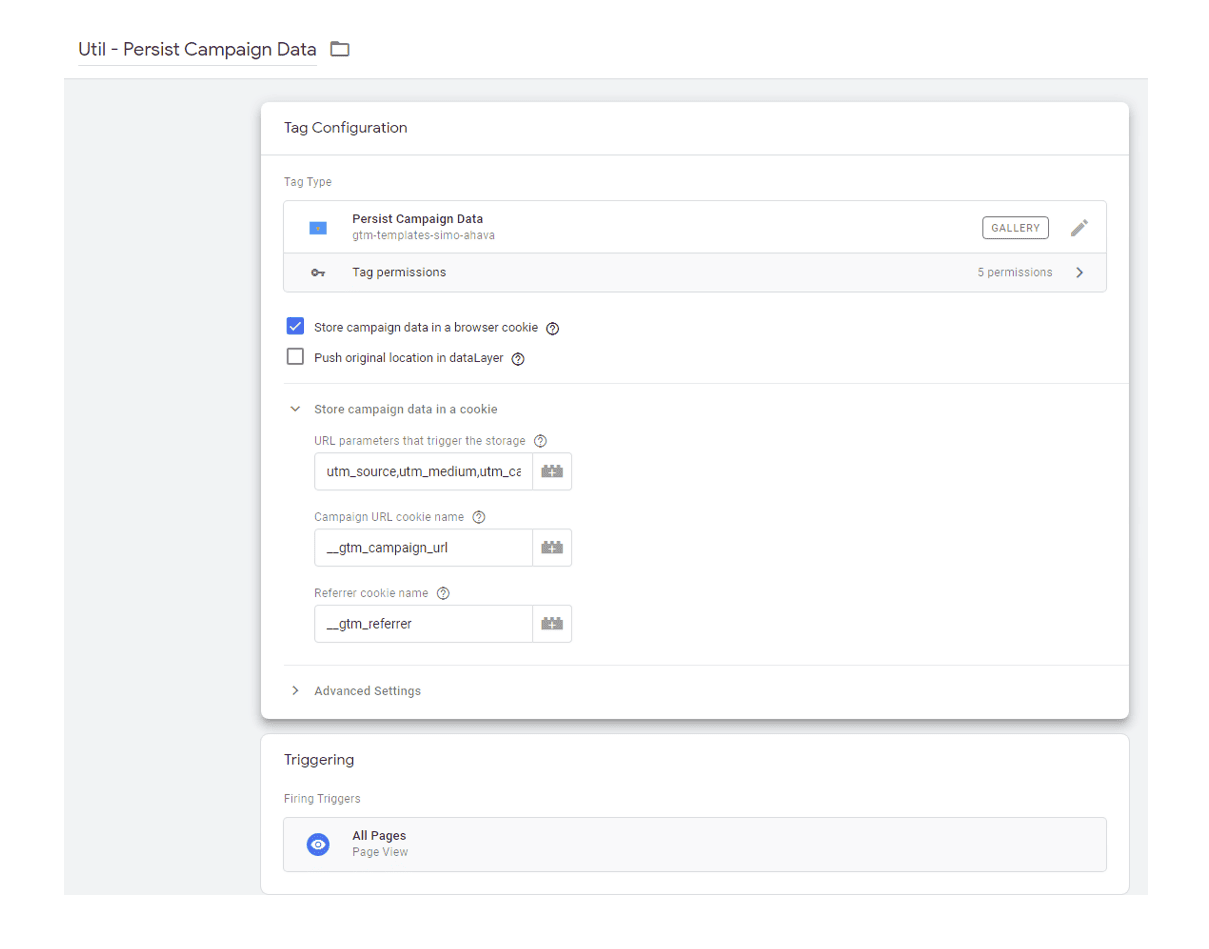Expand Tag permissions with the chevron arrow
The height and width of the screenshot is (949, 1209).
(x=1079, y=272)
